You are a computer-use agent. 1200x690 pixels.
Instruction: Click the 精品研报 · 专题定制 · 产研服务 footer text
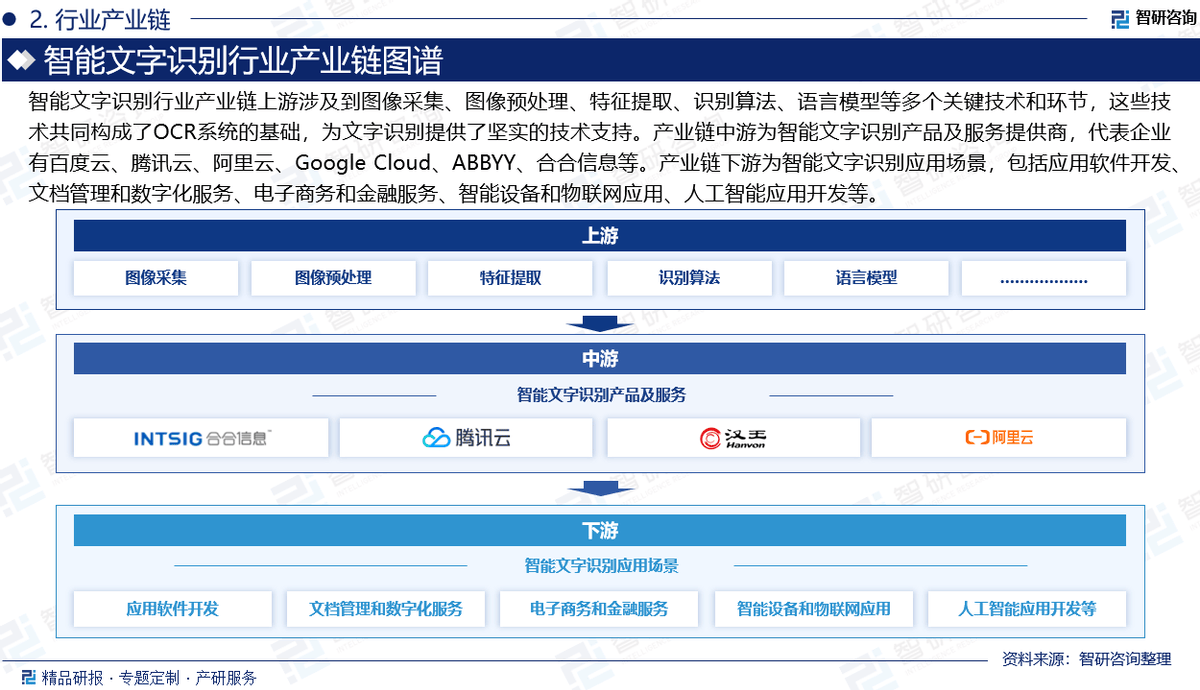click(149, 678)
